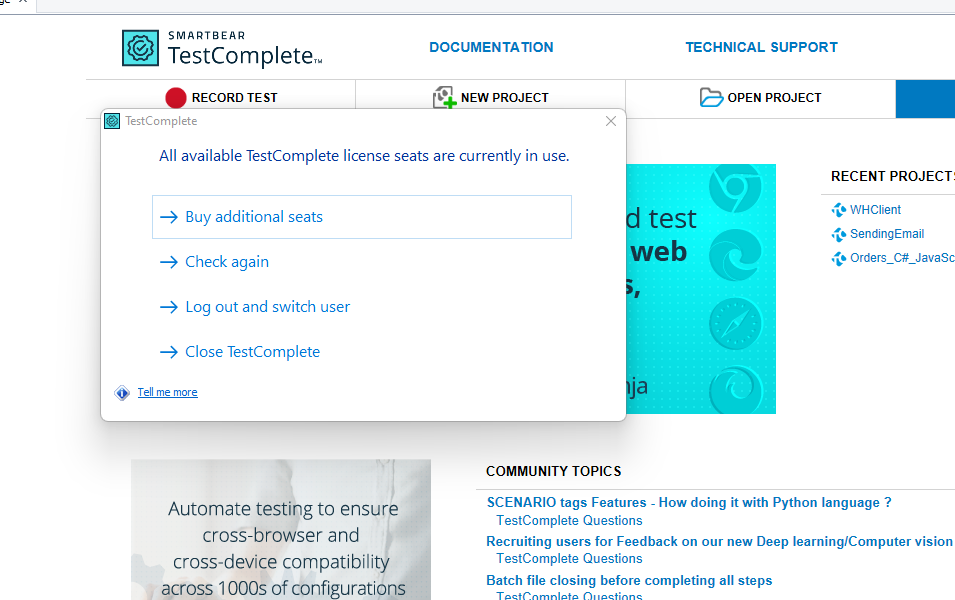The image size is (955, 600).
Task: Open the Tell me more link
Action: (x=167, y=392)
